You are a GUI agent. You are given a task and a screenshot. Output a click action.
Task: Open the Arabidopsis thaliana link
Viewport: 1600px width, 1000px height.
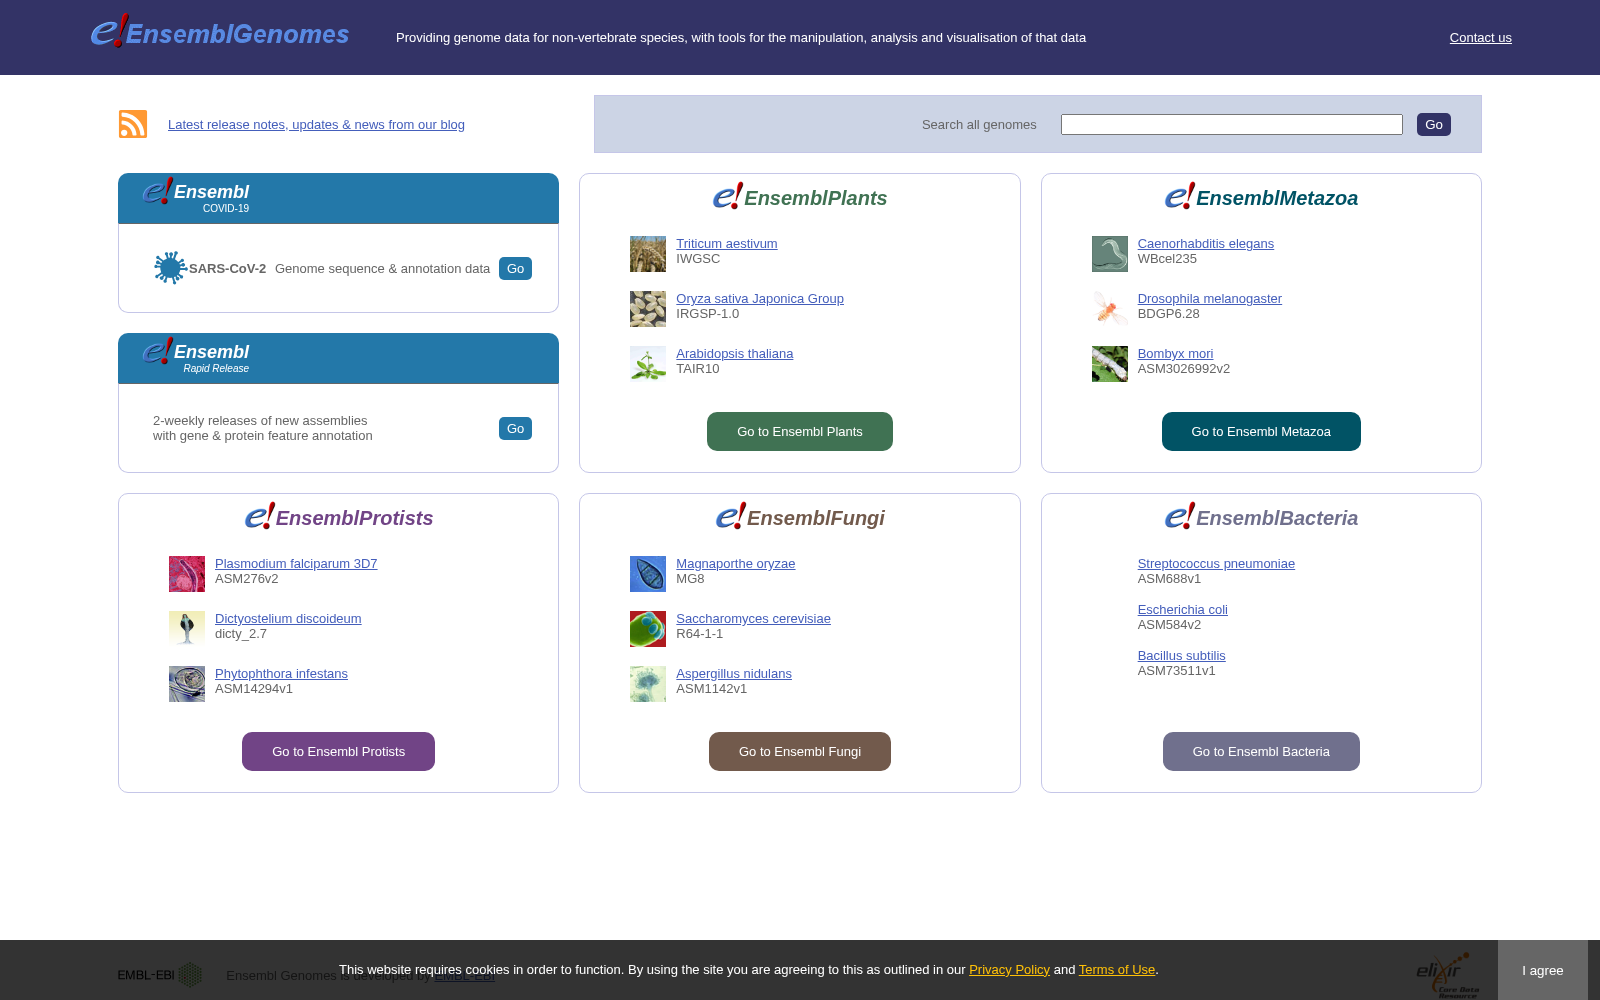(x=735, y=353)
